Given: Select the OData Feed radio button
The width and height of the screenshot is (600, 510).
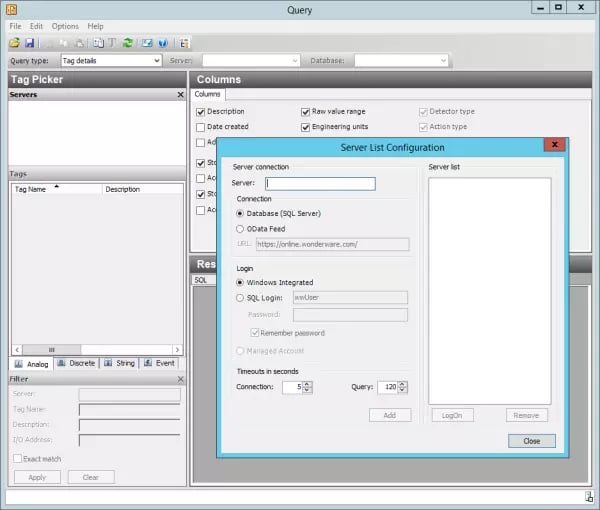Looking at the screenshot, I should click(240, 229).
